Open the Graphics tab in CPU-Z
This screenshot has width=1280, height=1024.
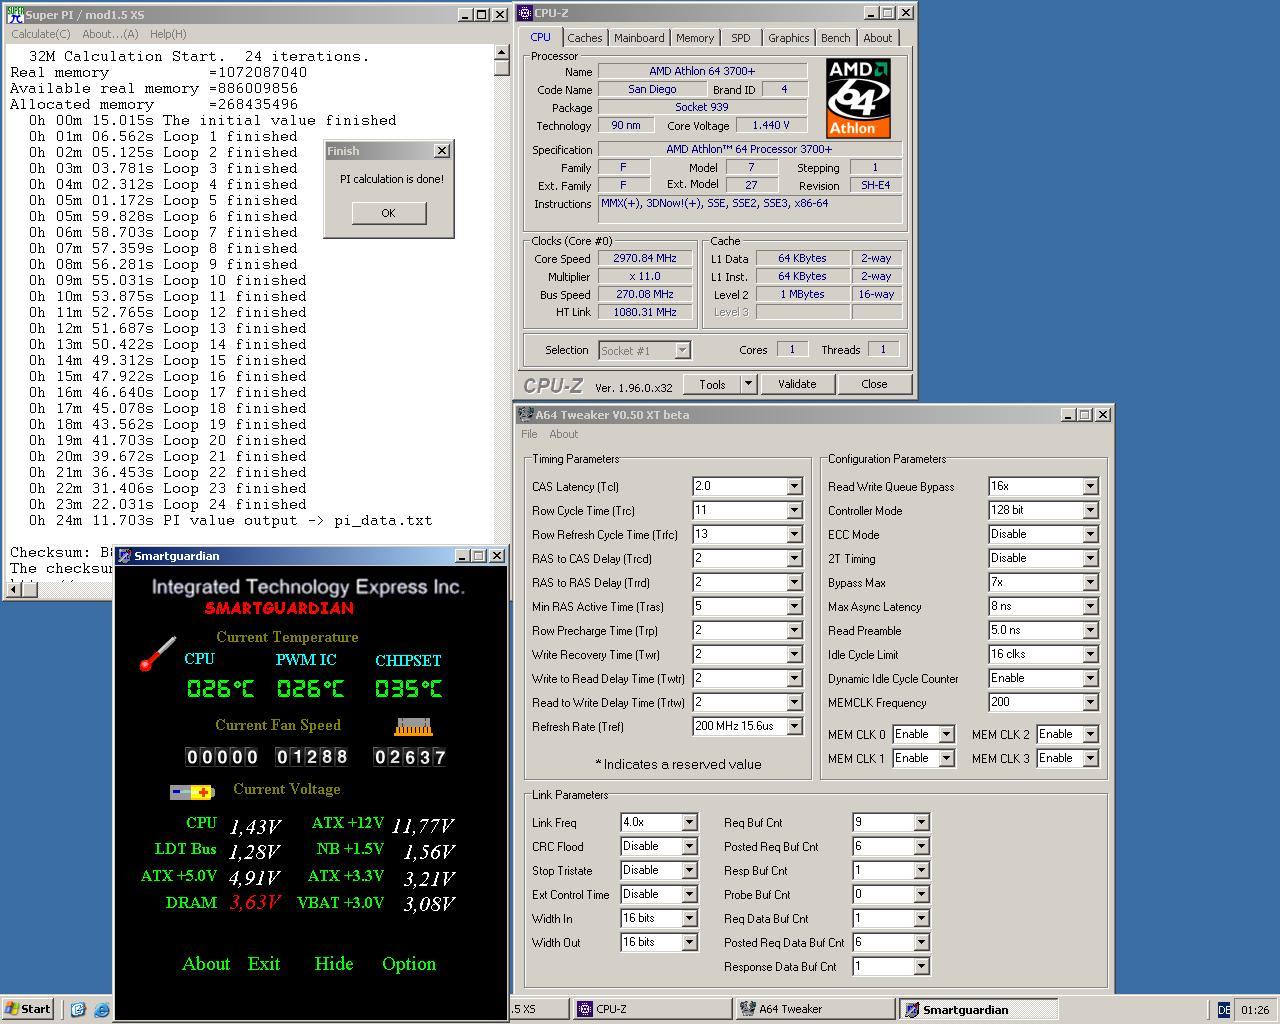coord(789,38)
